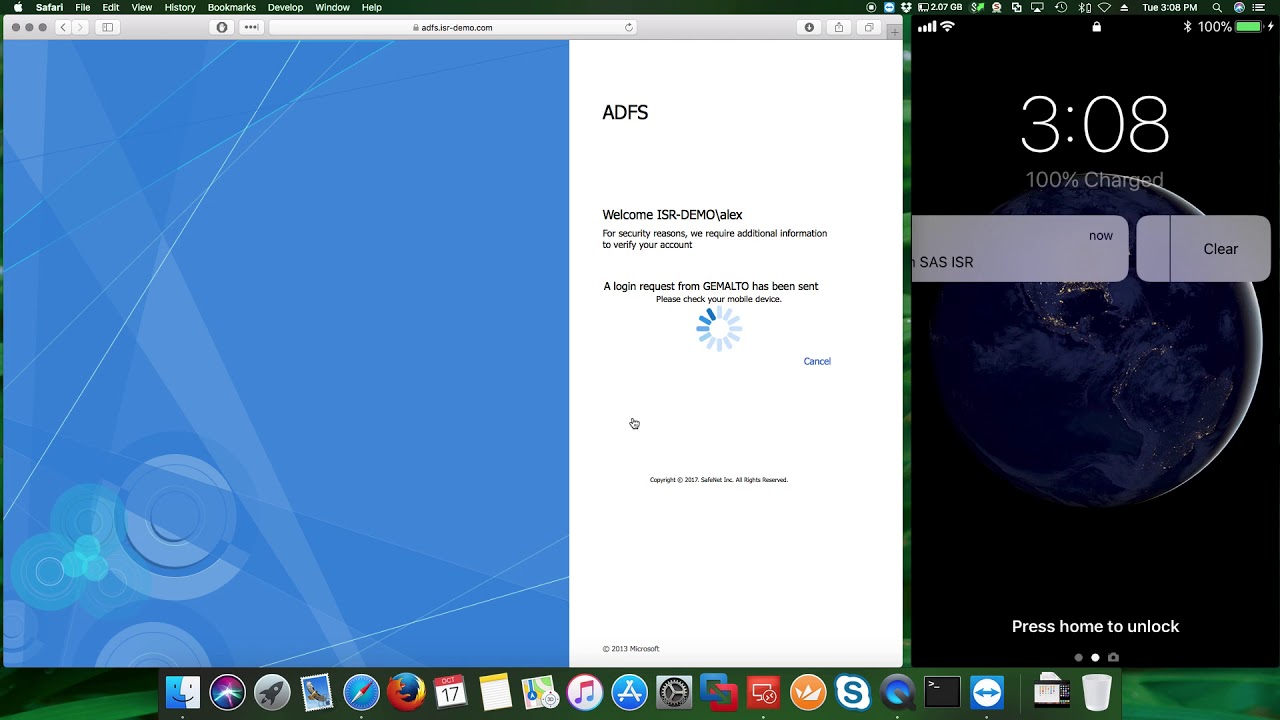Launch Skype from the dock
This screenshot has width=1280, height=720.
click(853, 692)
